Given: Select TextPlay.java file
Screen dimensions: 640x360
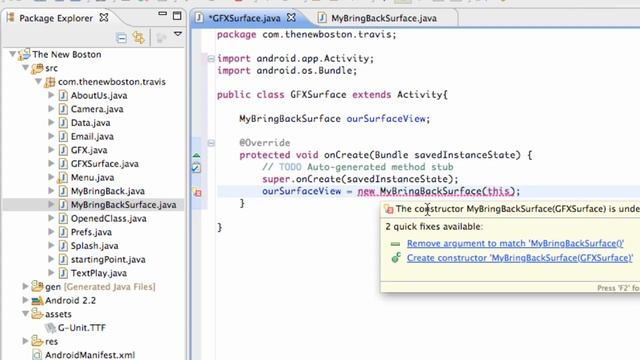Looking at the screenshot, I should coord(98,273).
